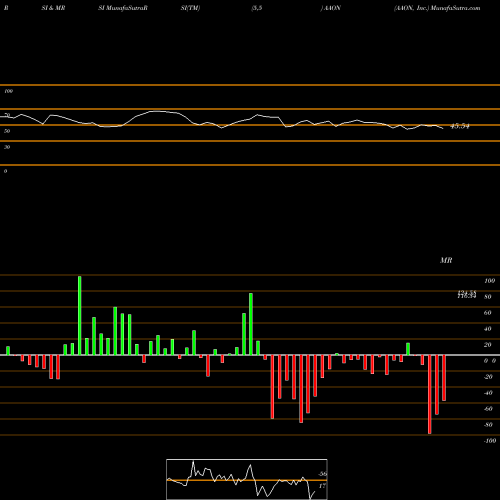
Task: Click the 'SI(TM)' header label
Action: (190, 8)
